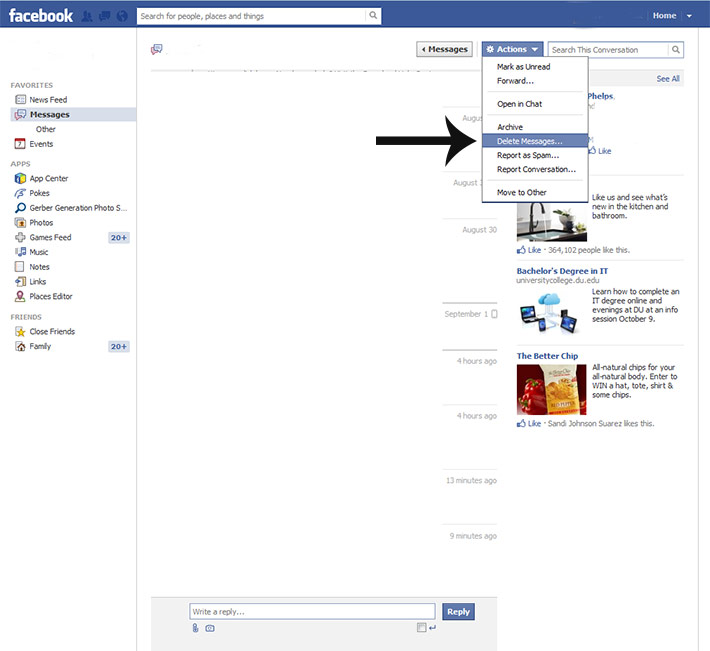
Task: Attach a photo with camera icon
Action: (x=210, y=628)
